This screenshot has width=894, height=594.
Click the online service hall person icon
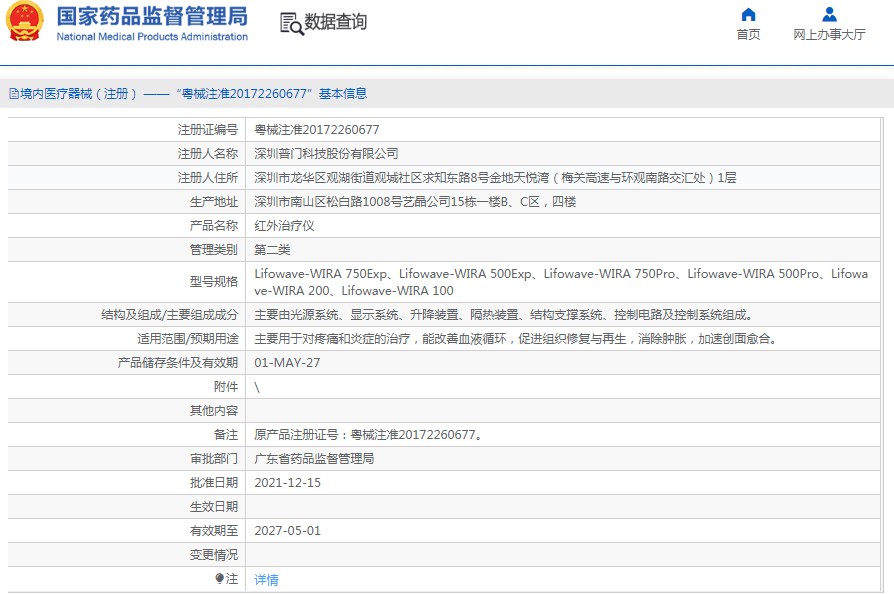829,14
